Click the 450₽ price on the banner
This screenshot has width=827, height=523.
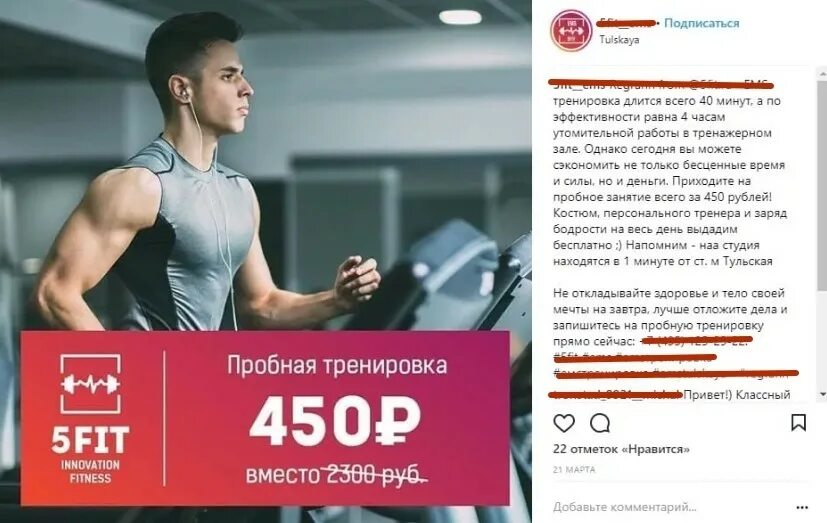click(335, 421)
